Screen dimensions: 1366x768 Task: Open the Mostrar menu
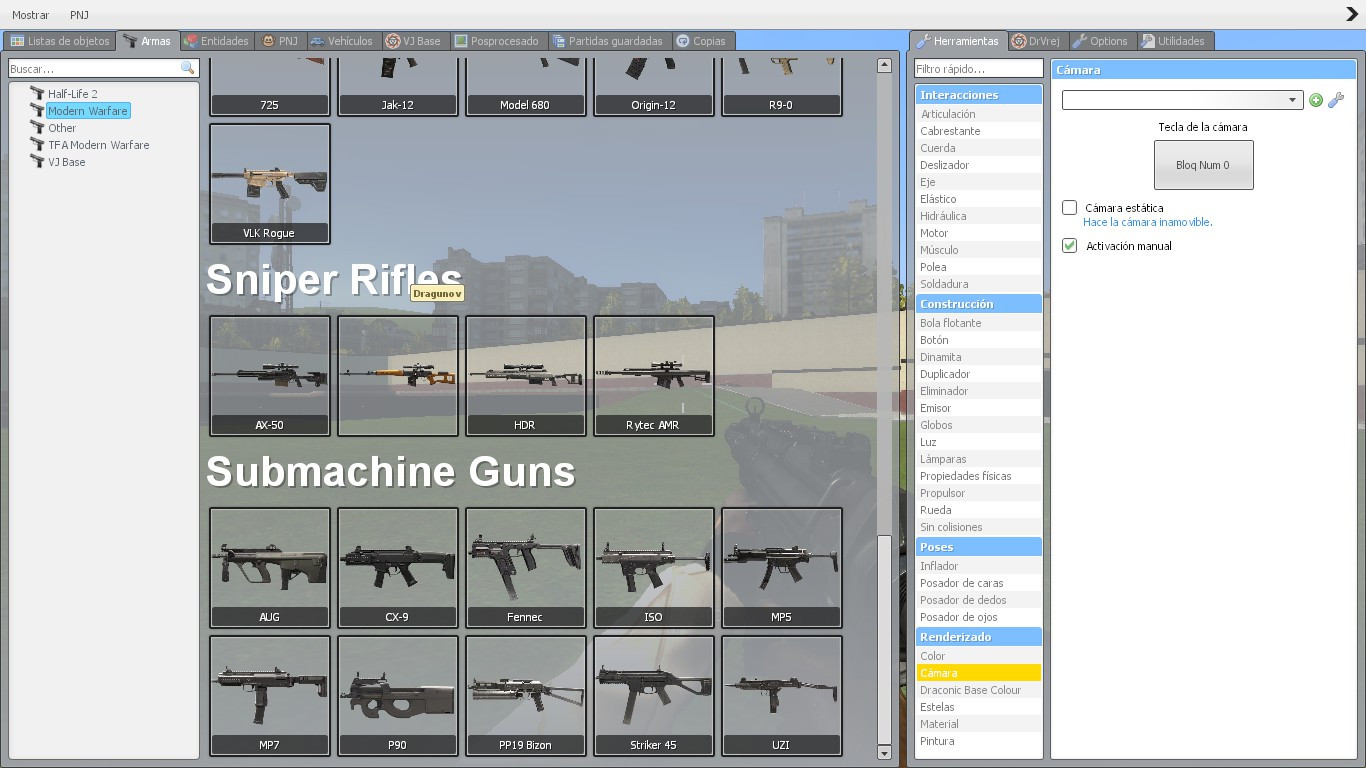point(30,14)
